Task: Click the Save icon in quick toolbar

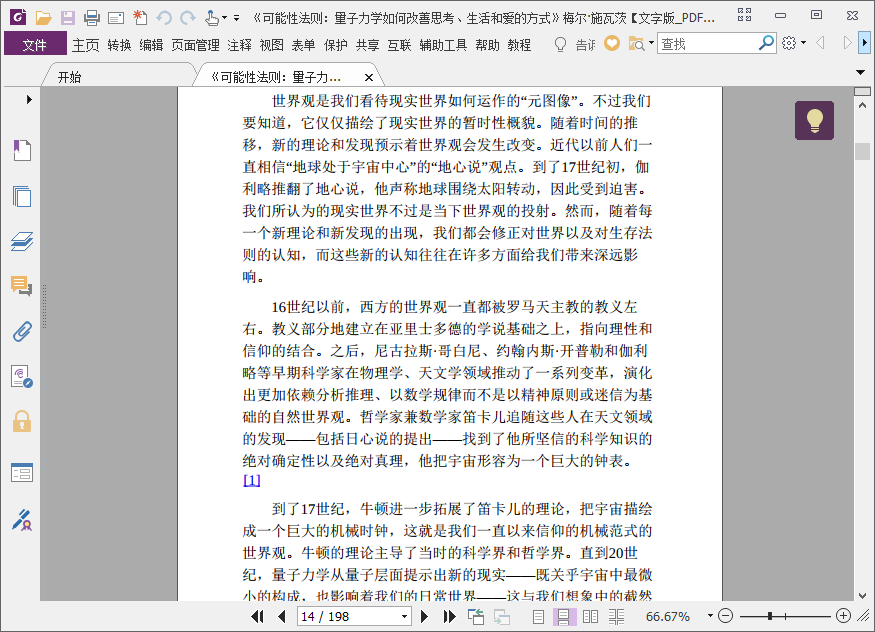Action: pos(68,18)
